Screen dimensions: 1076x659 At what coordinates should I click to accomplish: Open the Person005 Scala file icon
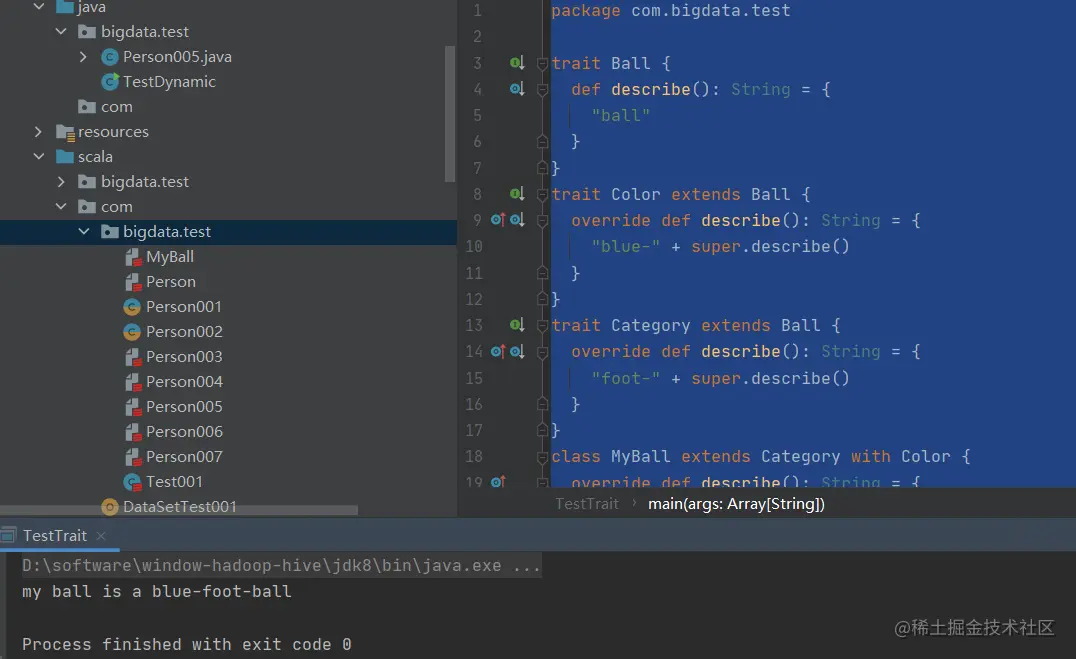pyautogui.click(x=133, y=407)
